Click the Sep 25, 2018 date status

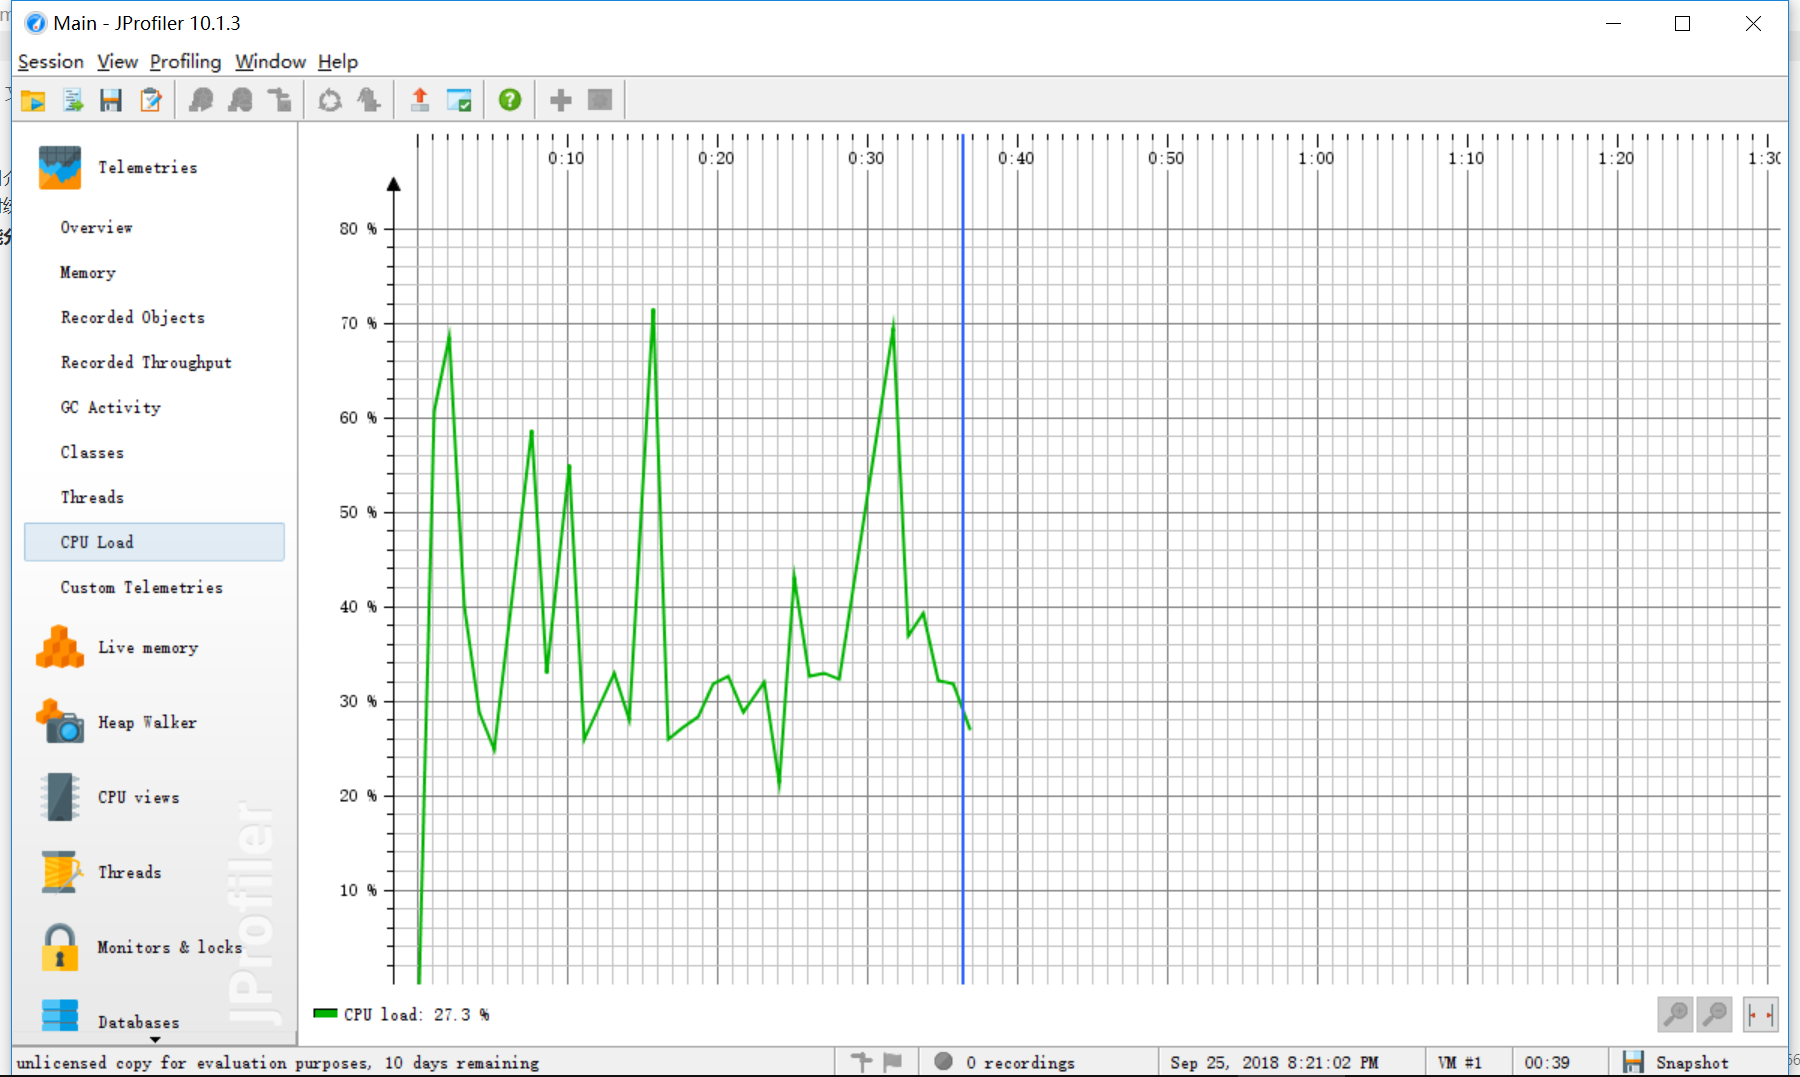pos(1274,1062)
